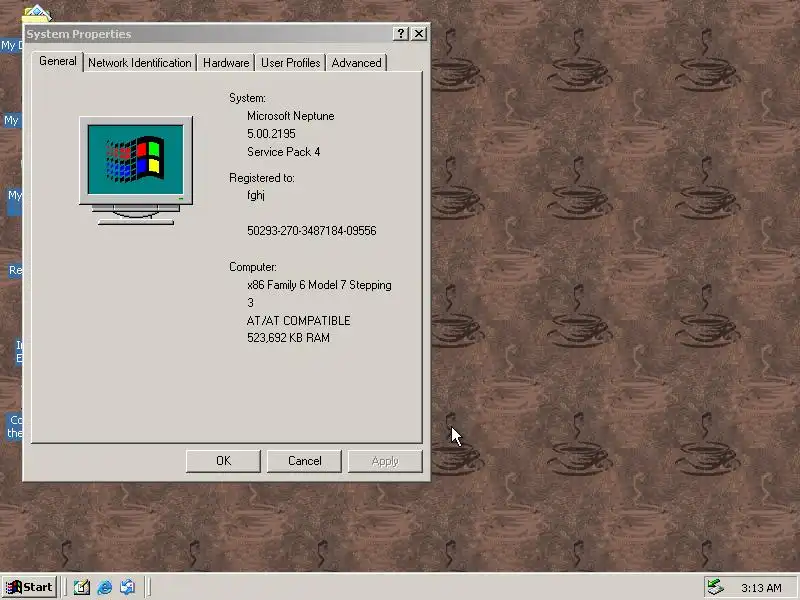The height and width of the screenshot is (600, 800).
Task: Click product ID '50293-270-3487184-09556'
Action: click(x=312, y=231)
